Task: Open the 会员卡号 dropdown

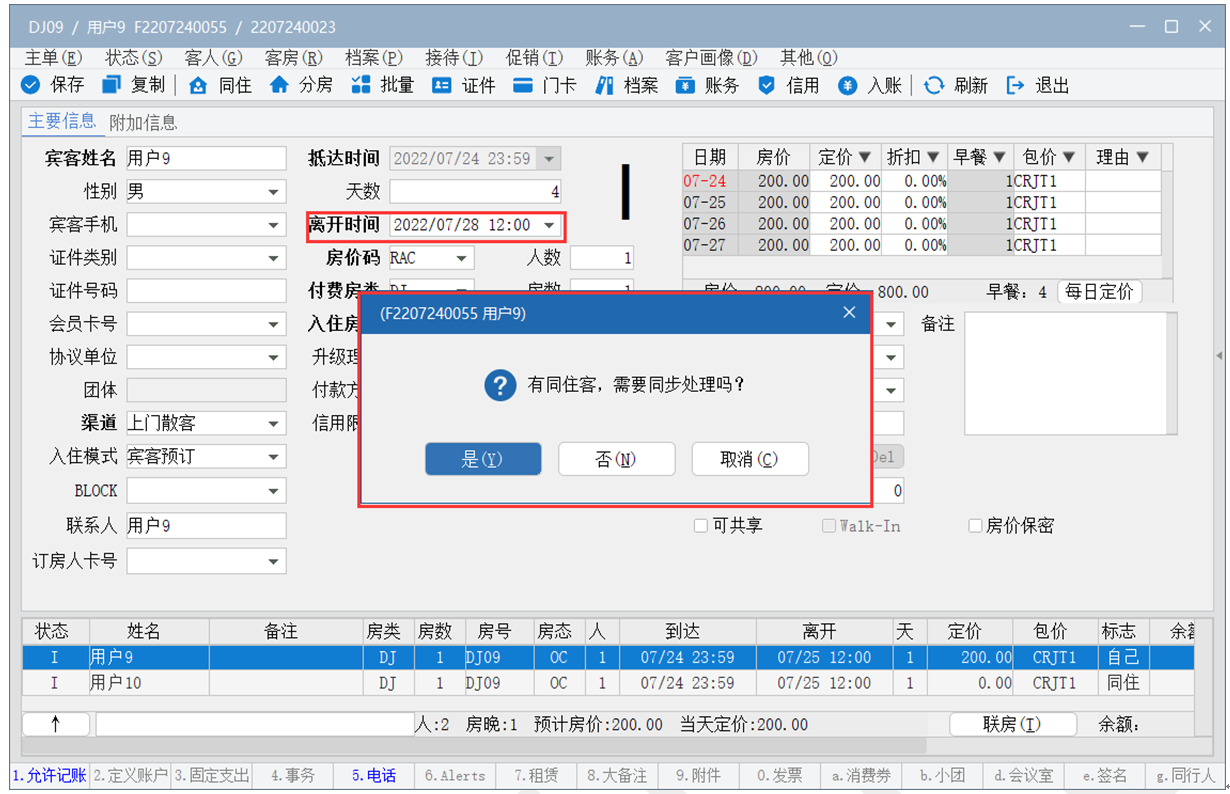Action: 274,325
